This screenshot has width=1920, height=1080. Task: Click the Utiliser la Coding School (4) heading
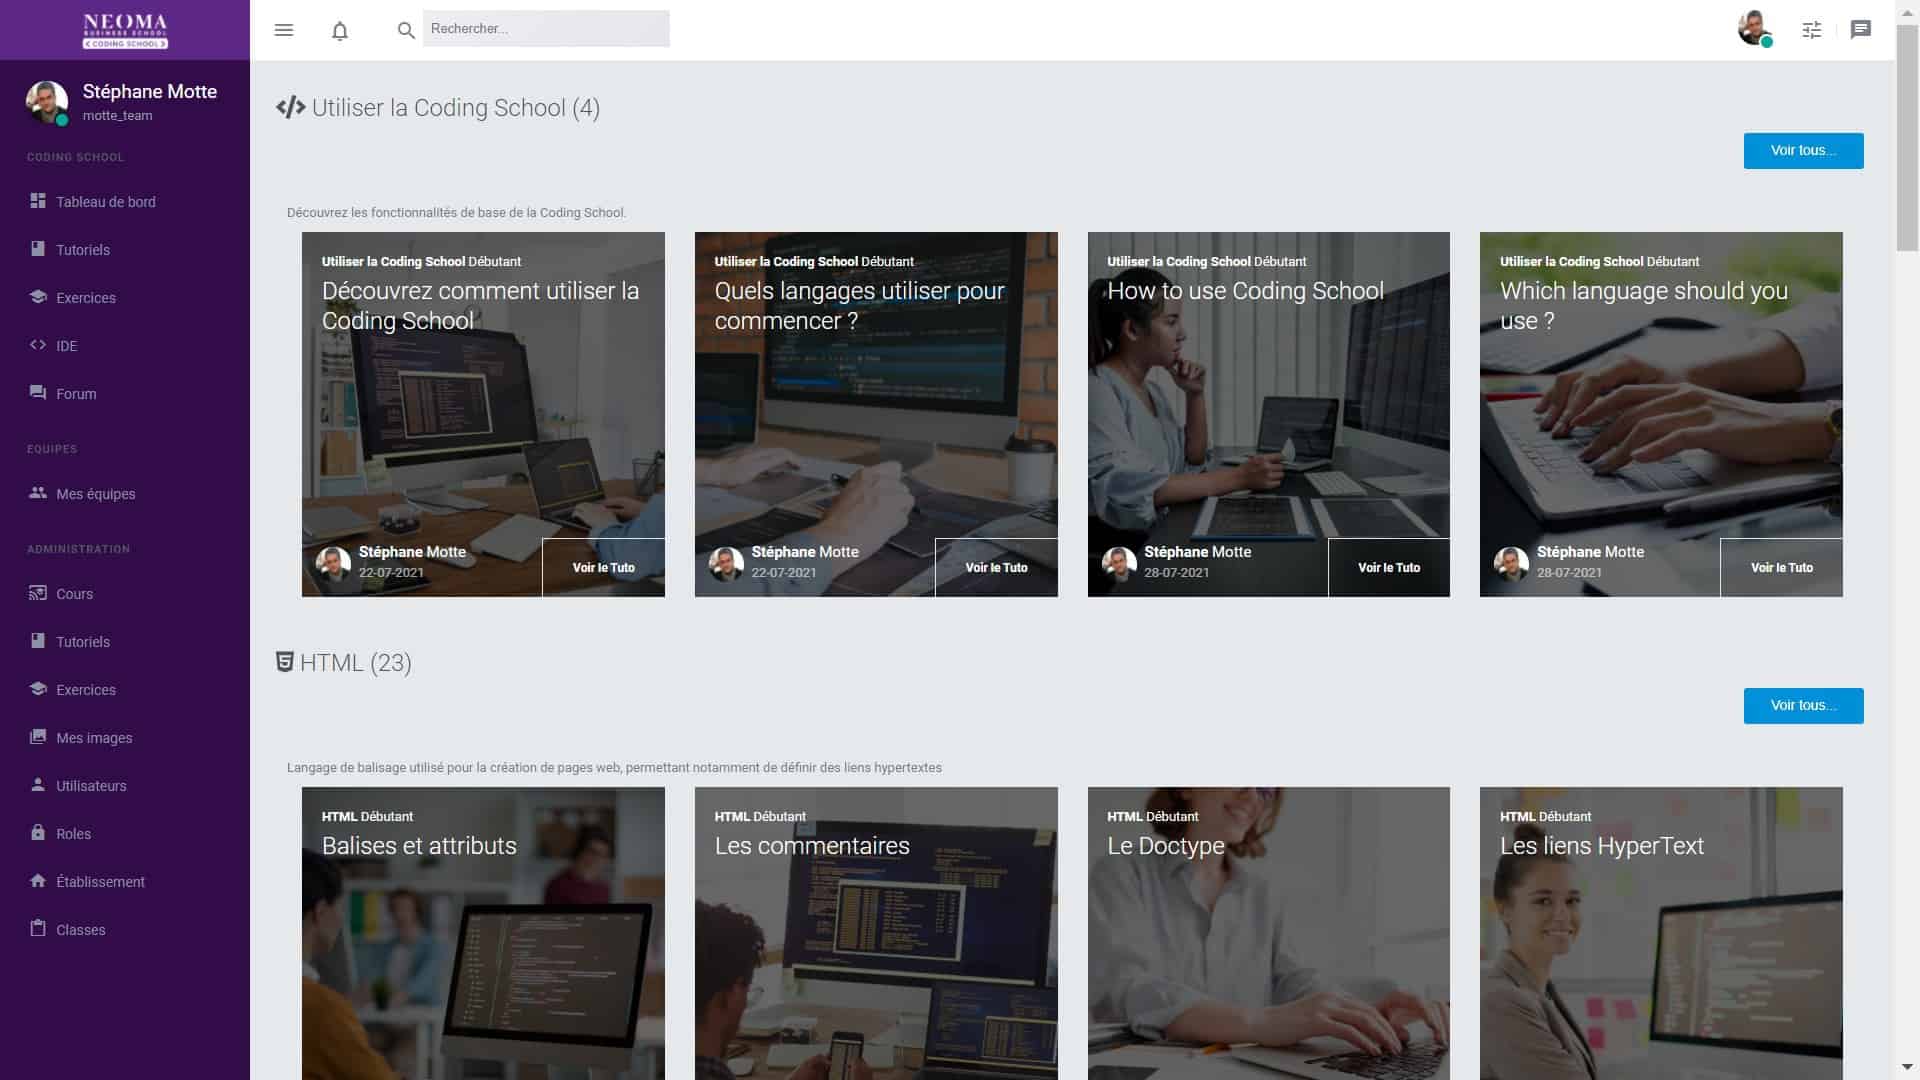click(x=456, y=108)
